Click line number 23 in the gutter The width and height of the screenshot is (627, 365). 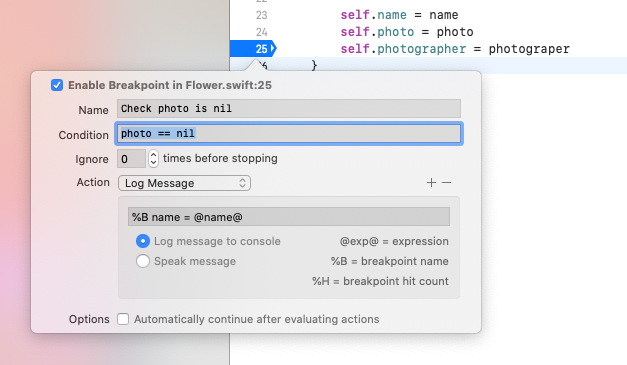[262, 15]
